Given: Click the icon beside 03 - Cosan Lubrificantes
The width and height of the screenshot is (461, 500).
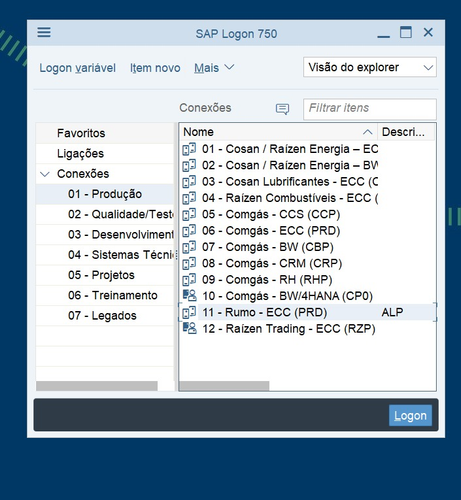Looking at the screenshot, I should pyautogui.click(x=189, y=182).
